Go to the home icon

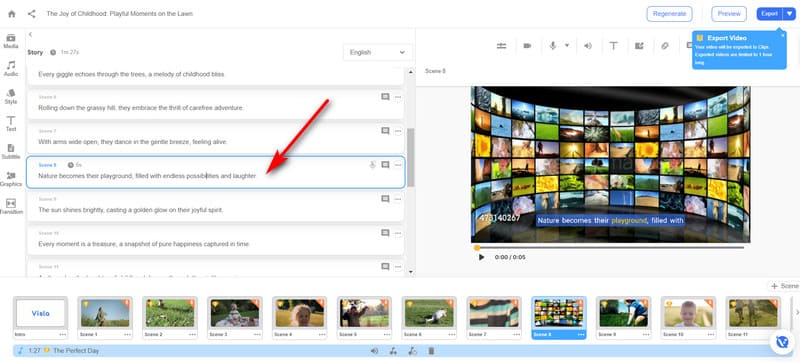tap(12, 14)
